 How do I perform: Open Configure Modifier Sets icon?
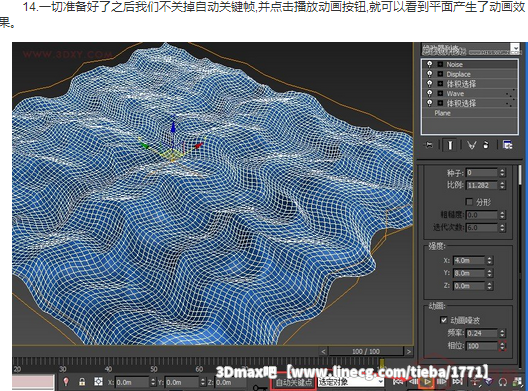point(507,145)
